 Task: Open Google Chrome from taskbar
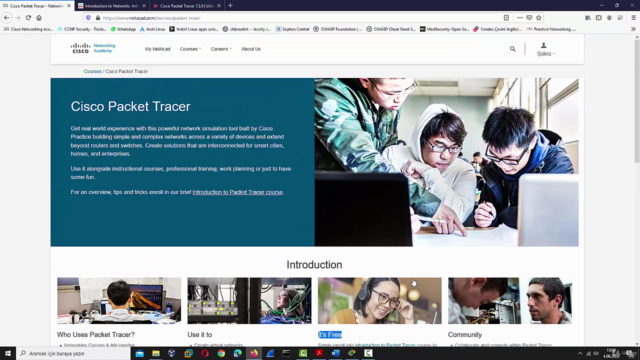point(221,353)
